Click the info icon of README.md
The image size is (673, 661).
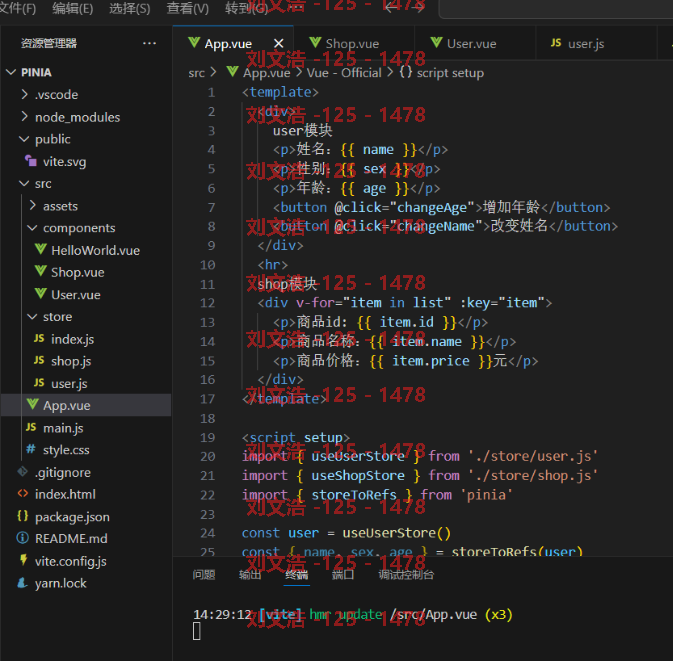click(23, 538)
